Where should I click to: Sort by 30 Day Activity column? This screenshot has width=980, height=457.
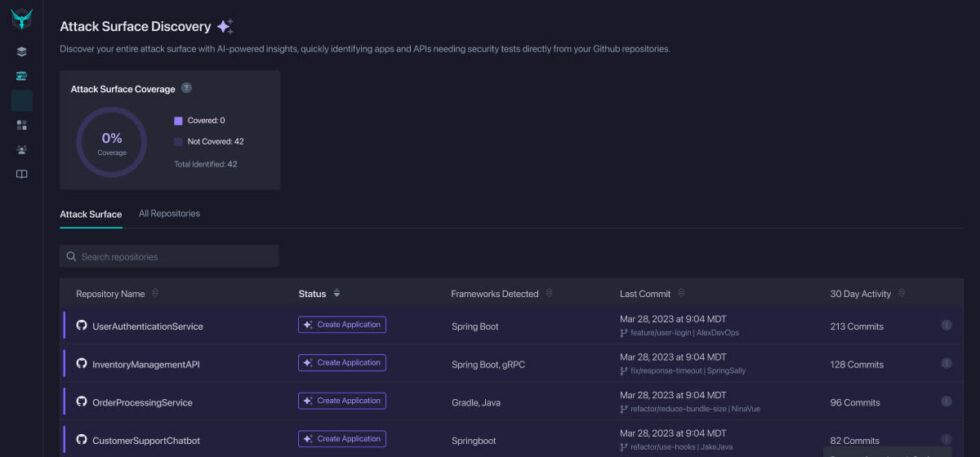901,293
